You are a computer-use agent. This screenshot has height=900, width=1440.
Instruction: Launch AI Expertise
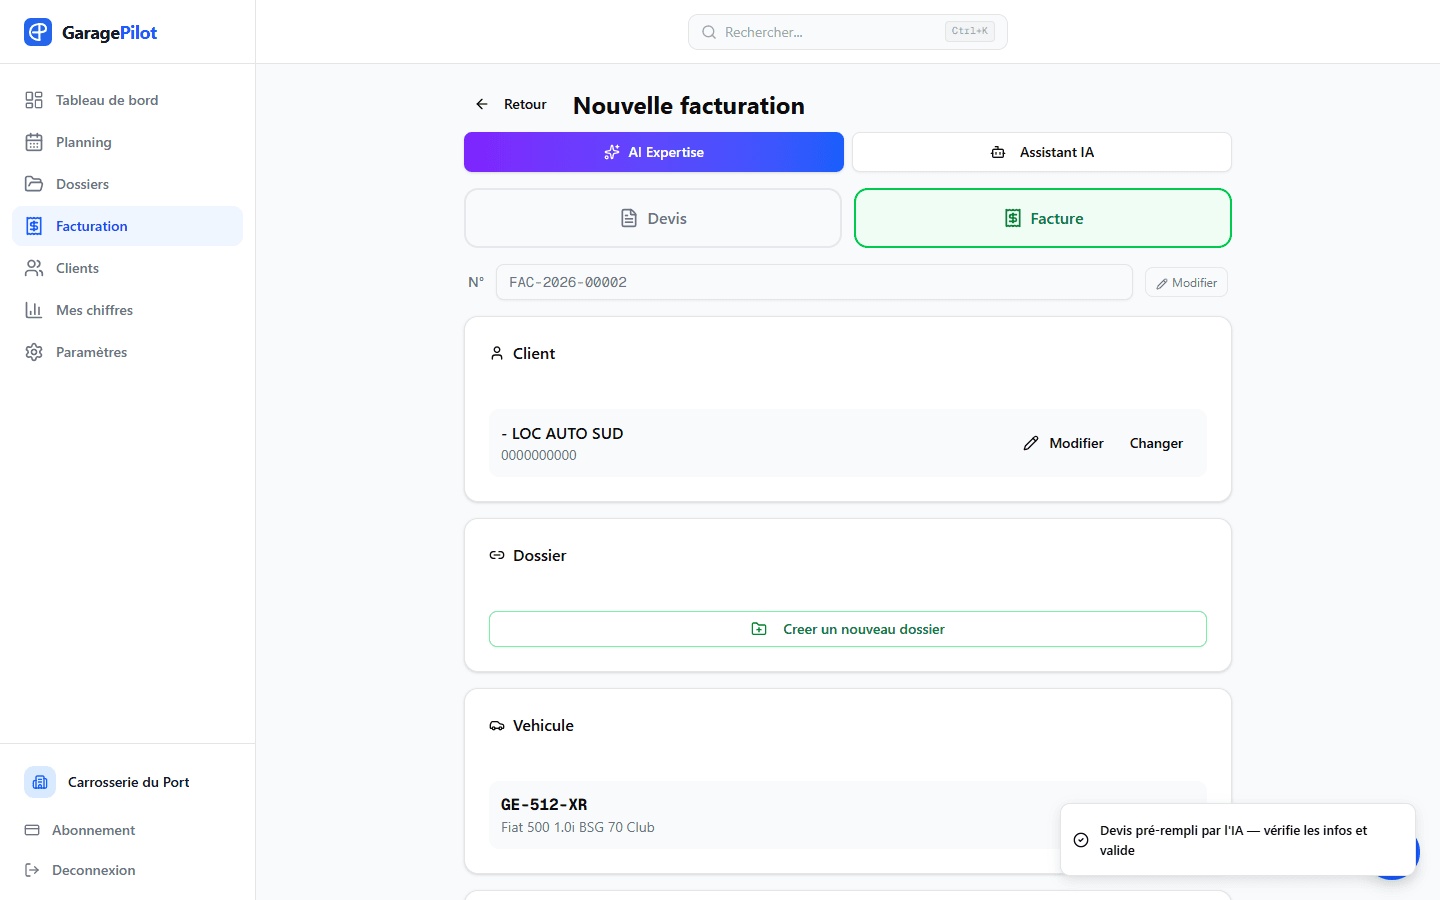(x=654, y=152)
